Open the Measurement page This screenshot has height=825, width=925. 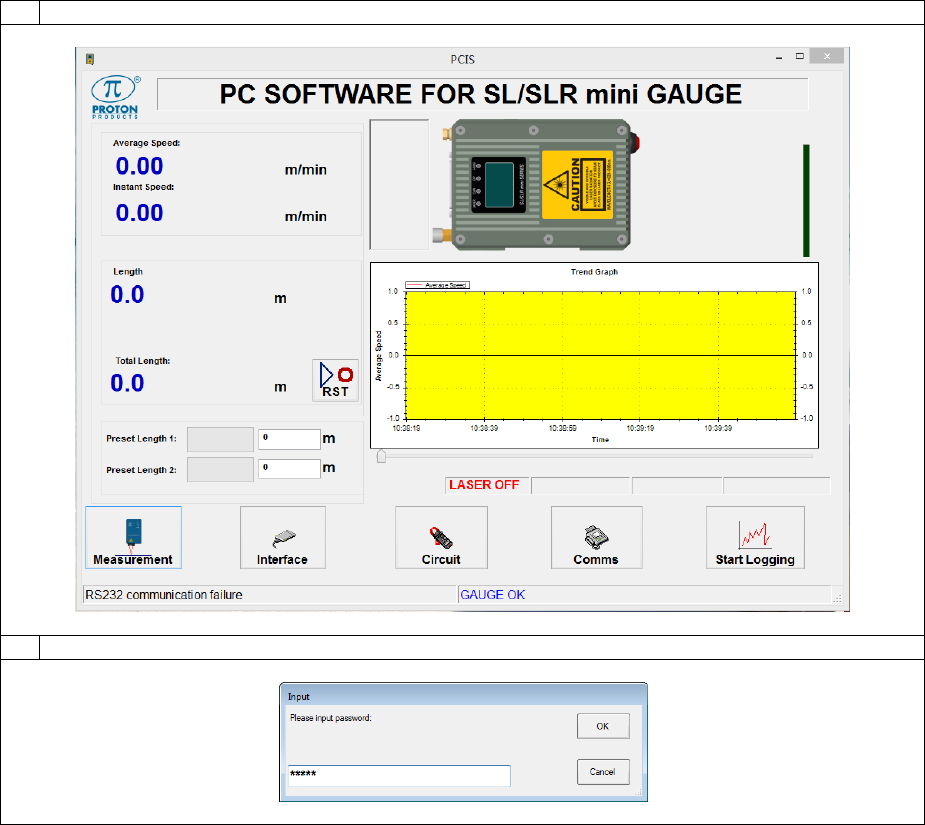(133, 538)
